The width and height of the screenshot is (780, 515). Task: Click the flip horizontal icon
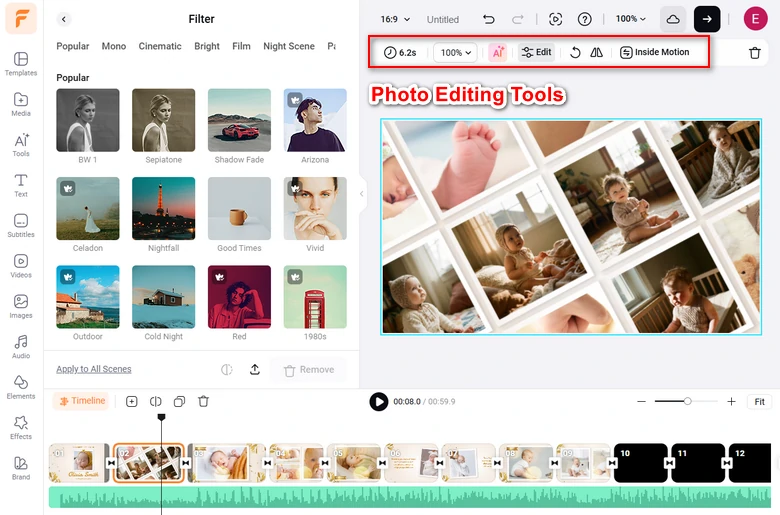click(x=597, y=52)
